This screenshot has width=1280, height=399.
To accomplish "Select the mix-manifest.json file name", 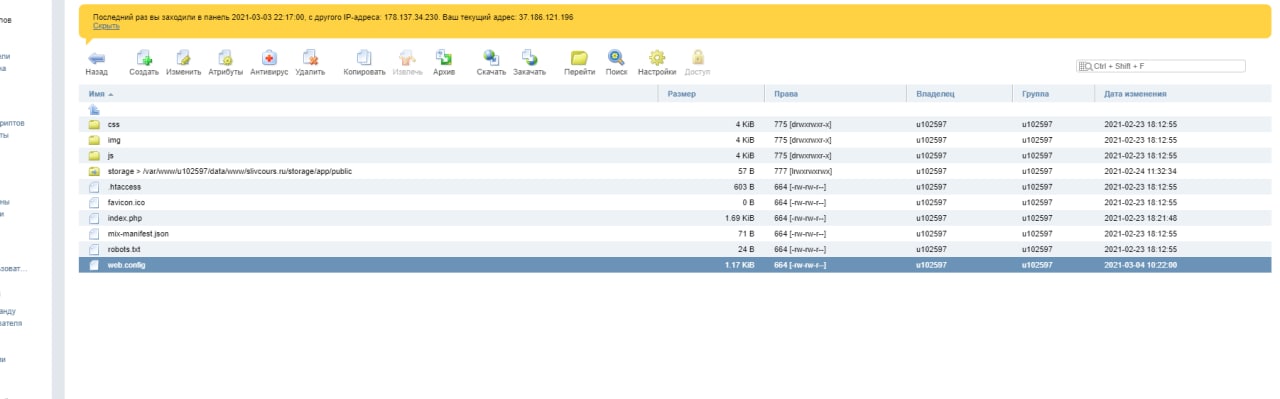I will tap(138, 233).
